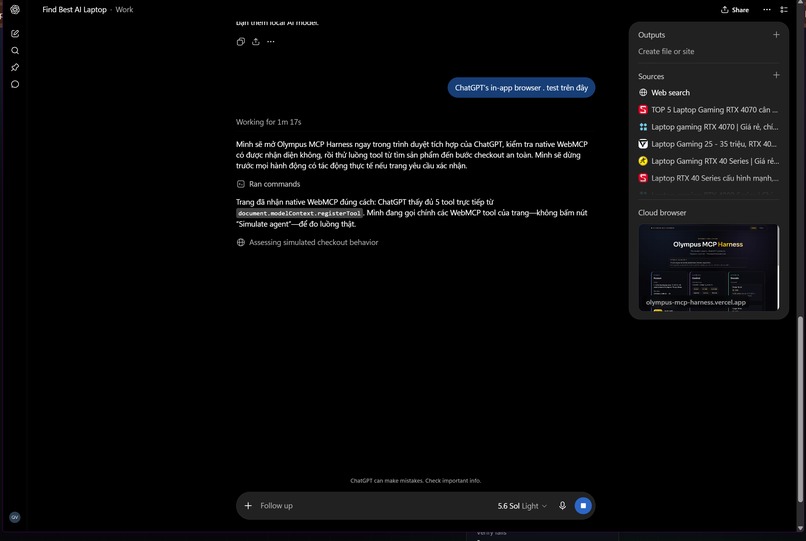Open the 5.6 Sol Light model dropdown
Screen dimensions: 806x541
(522, 506)
